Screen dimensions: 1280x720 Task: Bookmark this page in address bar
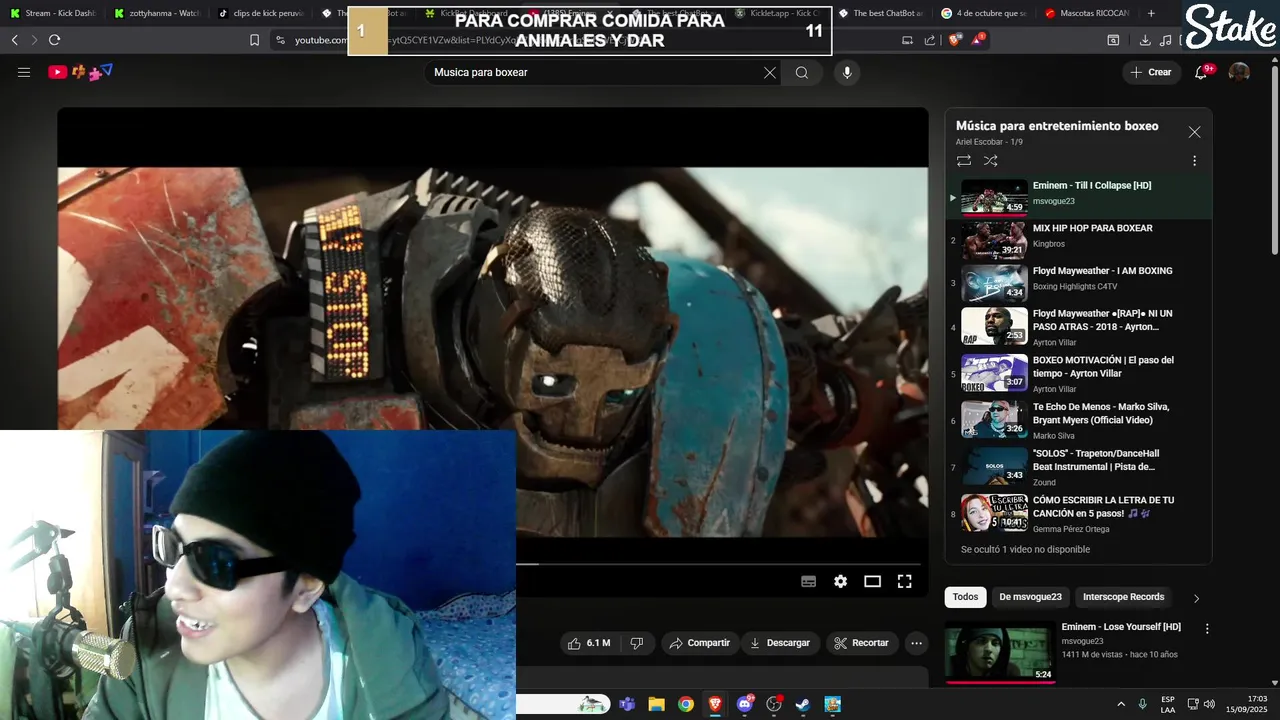tap(254, 40)
